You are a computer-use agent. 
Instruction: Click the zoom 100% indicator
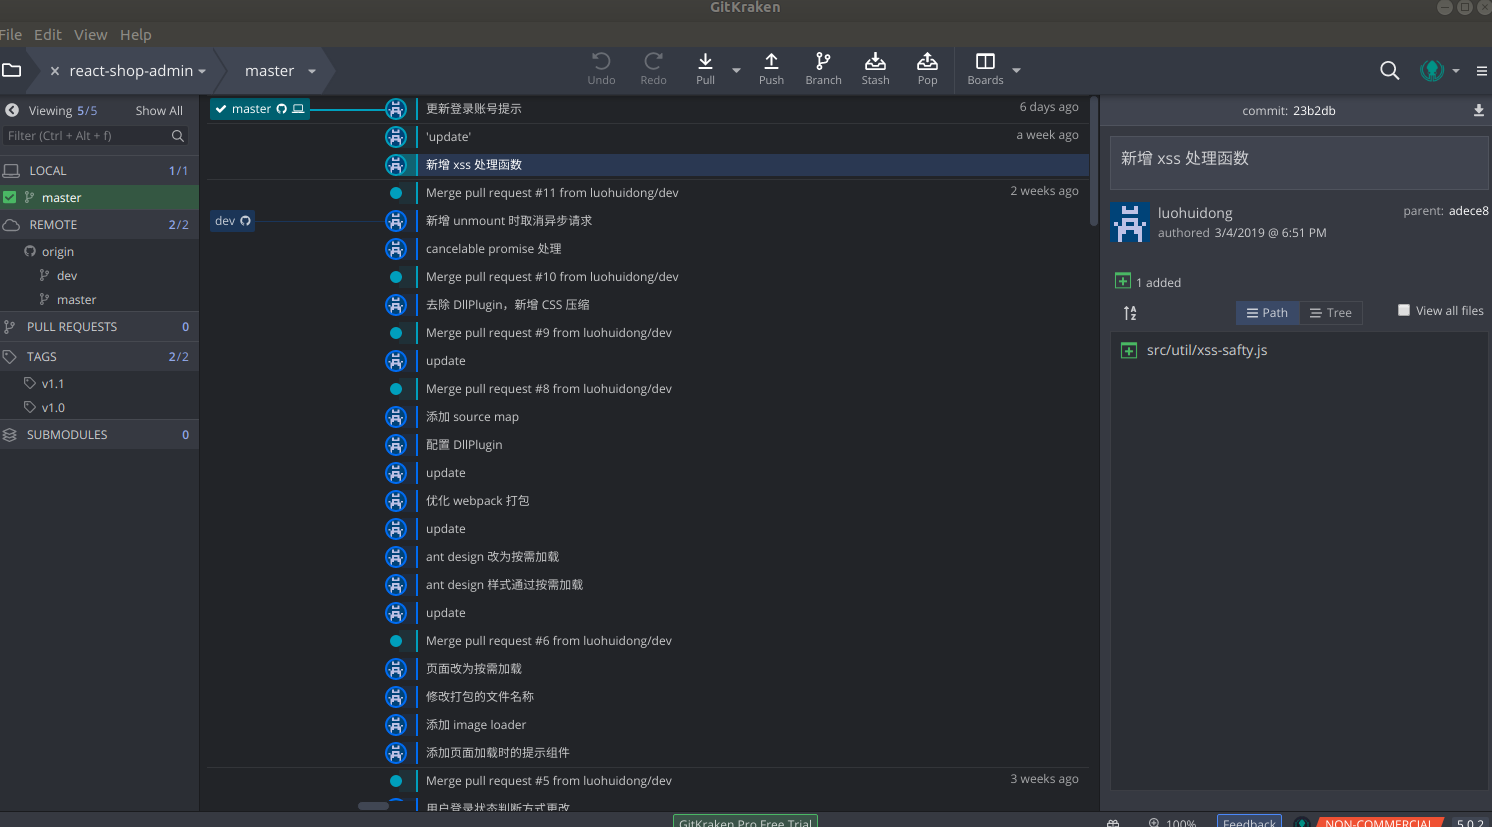coord(1172,822)
